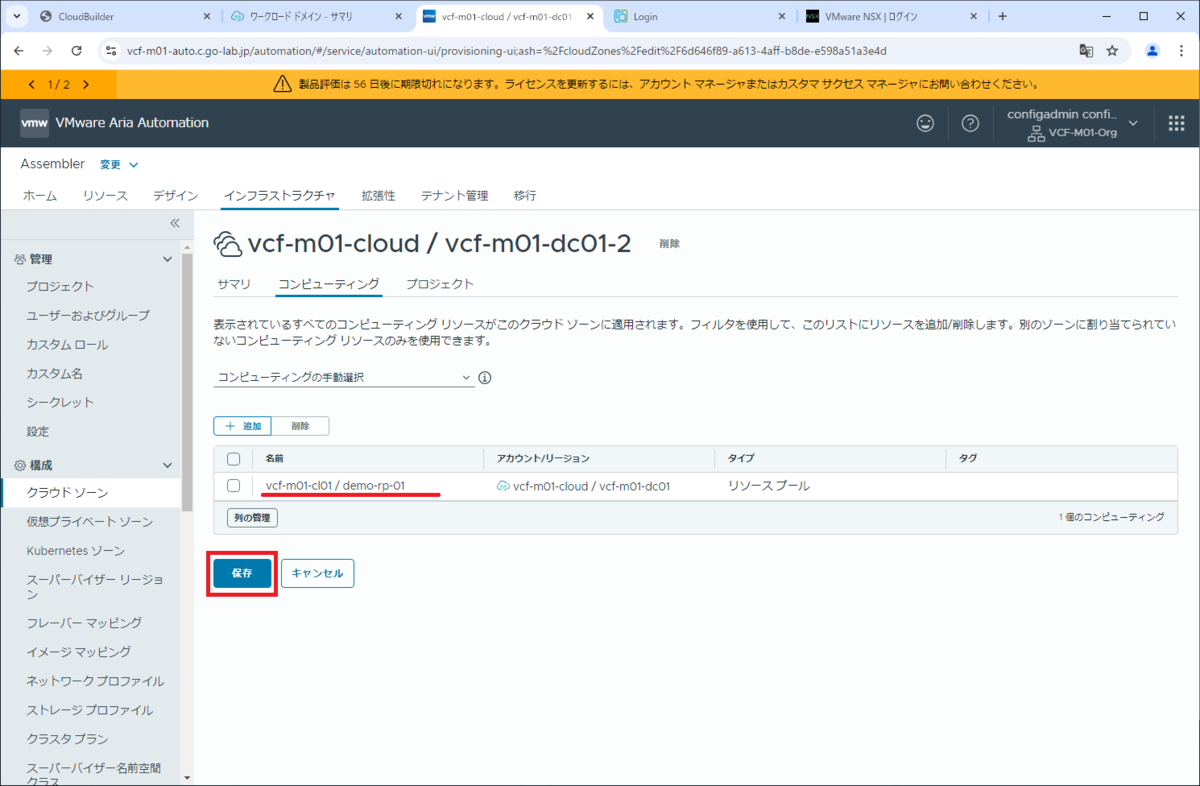Open the help question mark icon
Viewport: 1200px width, 786px height.
coord(970,123)
